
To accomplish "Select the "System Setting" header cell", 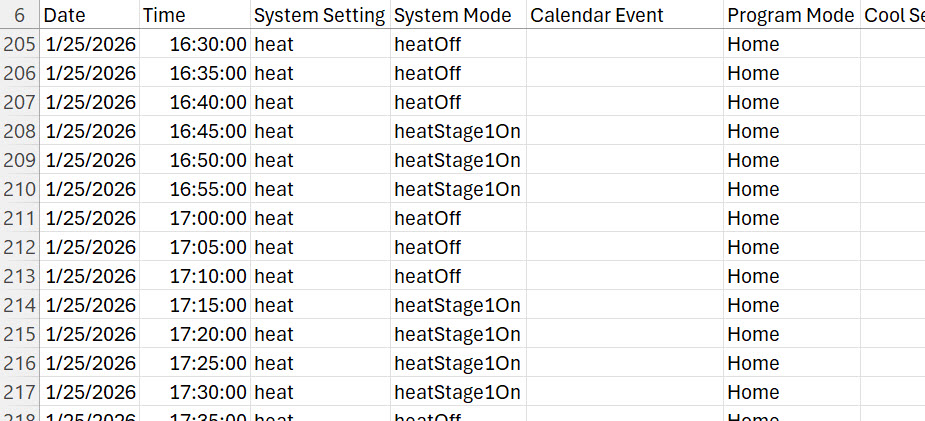I will [x=319, y=16].
